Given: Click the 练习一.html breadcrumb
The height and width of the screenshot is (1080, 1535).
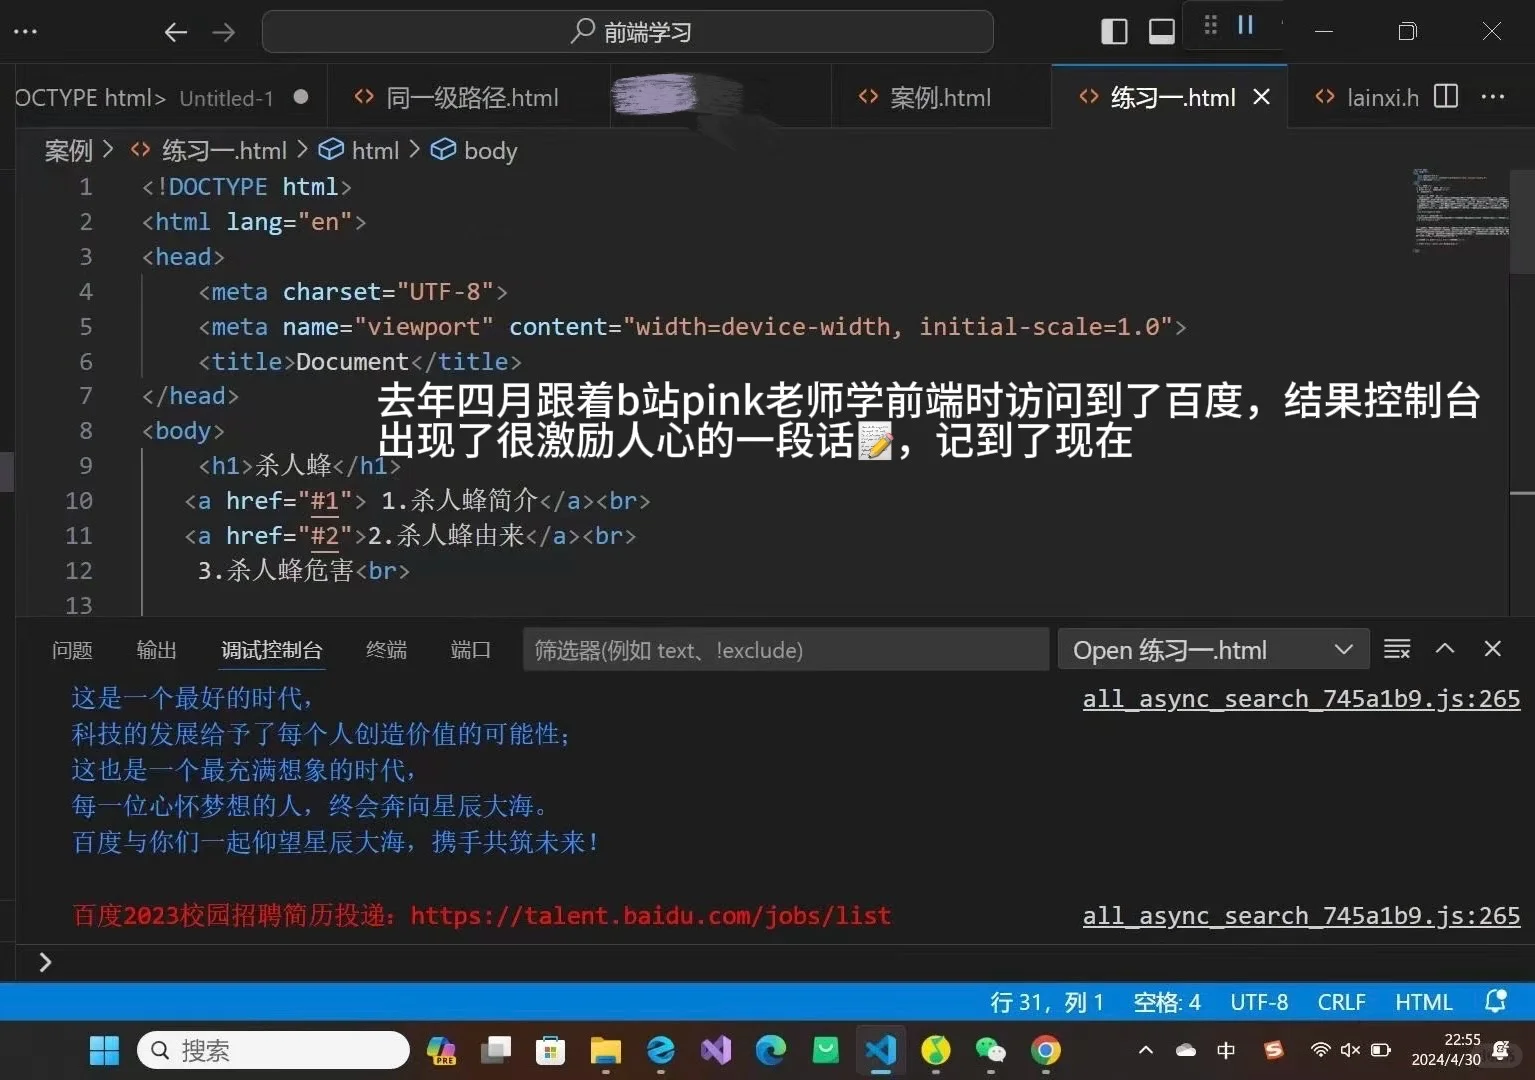Looking at the screenshot, I should pos(209,150).
